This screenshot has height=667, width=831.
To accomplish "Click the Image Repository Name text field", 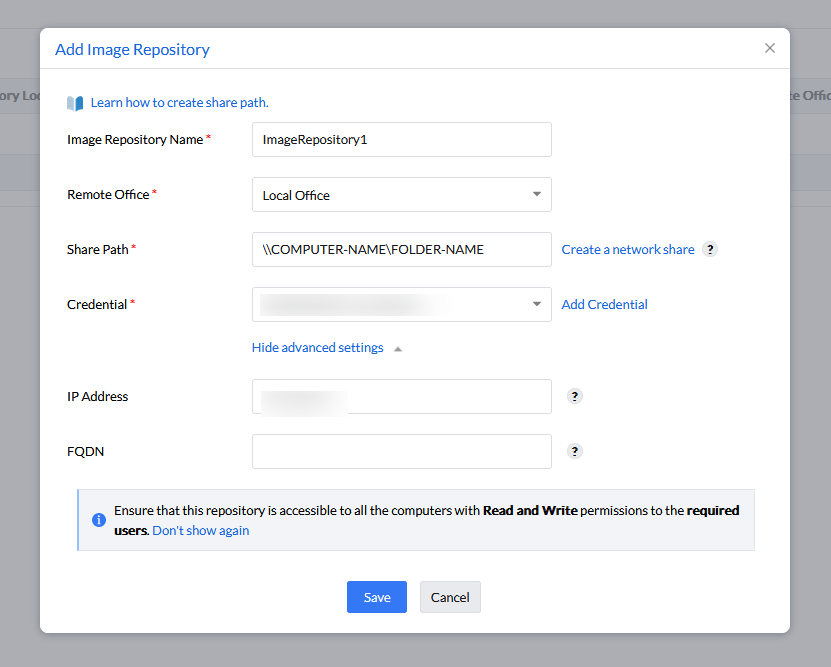I will tap(401, 139).
